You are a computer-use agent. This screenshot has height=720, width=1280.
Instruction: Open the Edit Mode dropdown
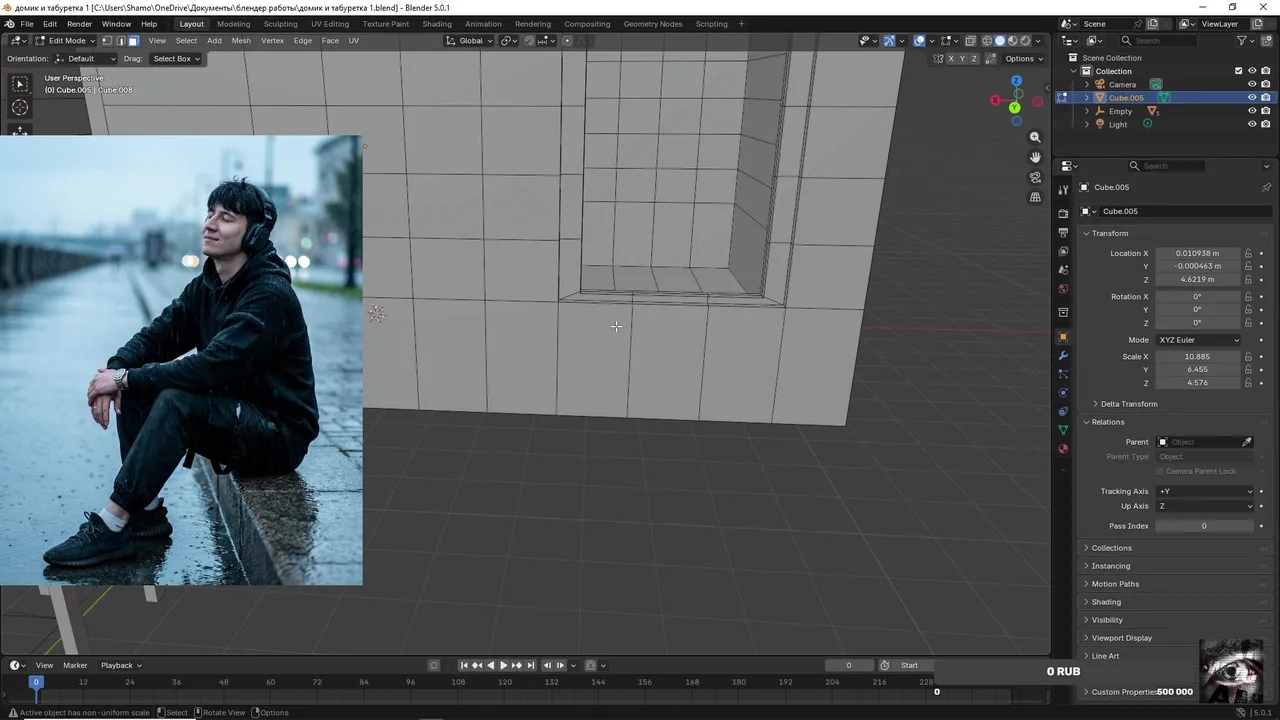pyautogui.click(x=65, y=41)
